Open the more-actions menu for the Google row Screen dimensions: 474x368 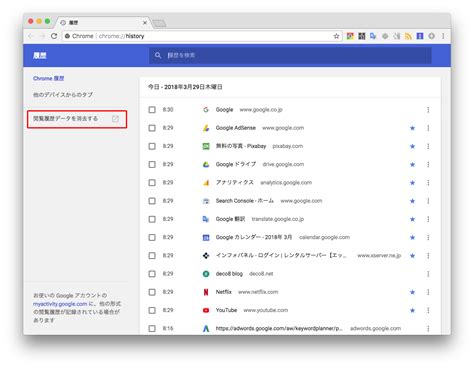point(428,110)
